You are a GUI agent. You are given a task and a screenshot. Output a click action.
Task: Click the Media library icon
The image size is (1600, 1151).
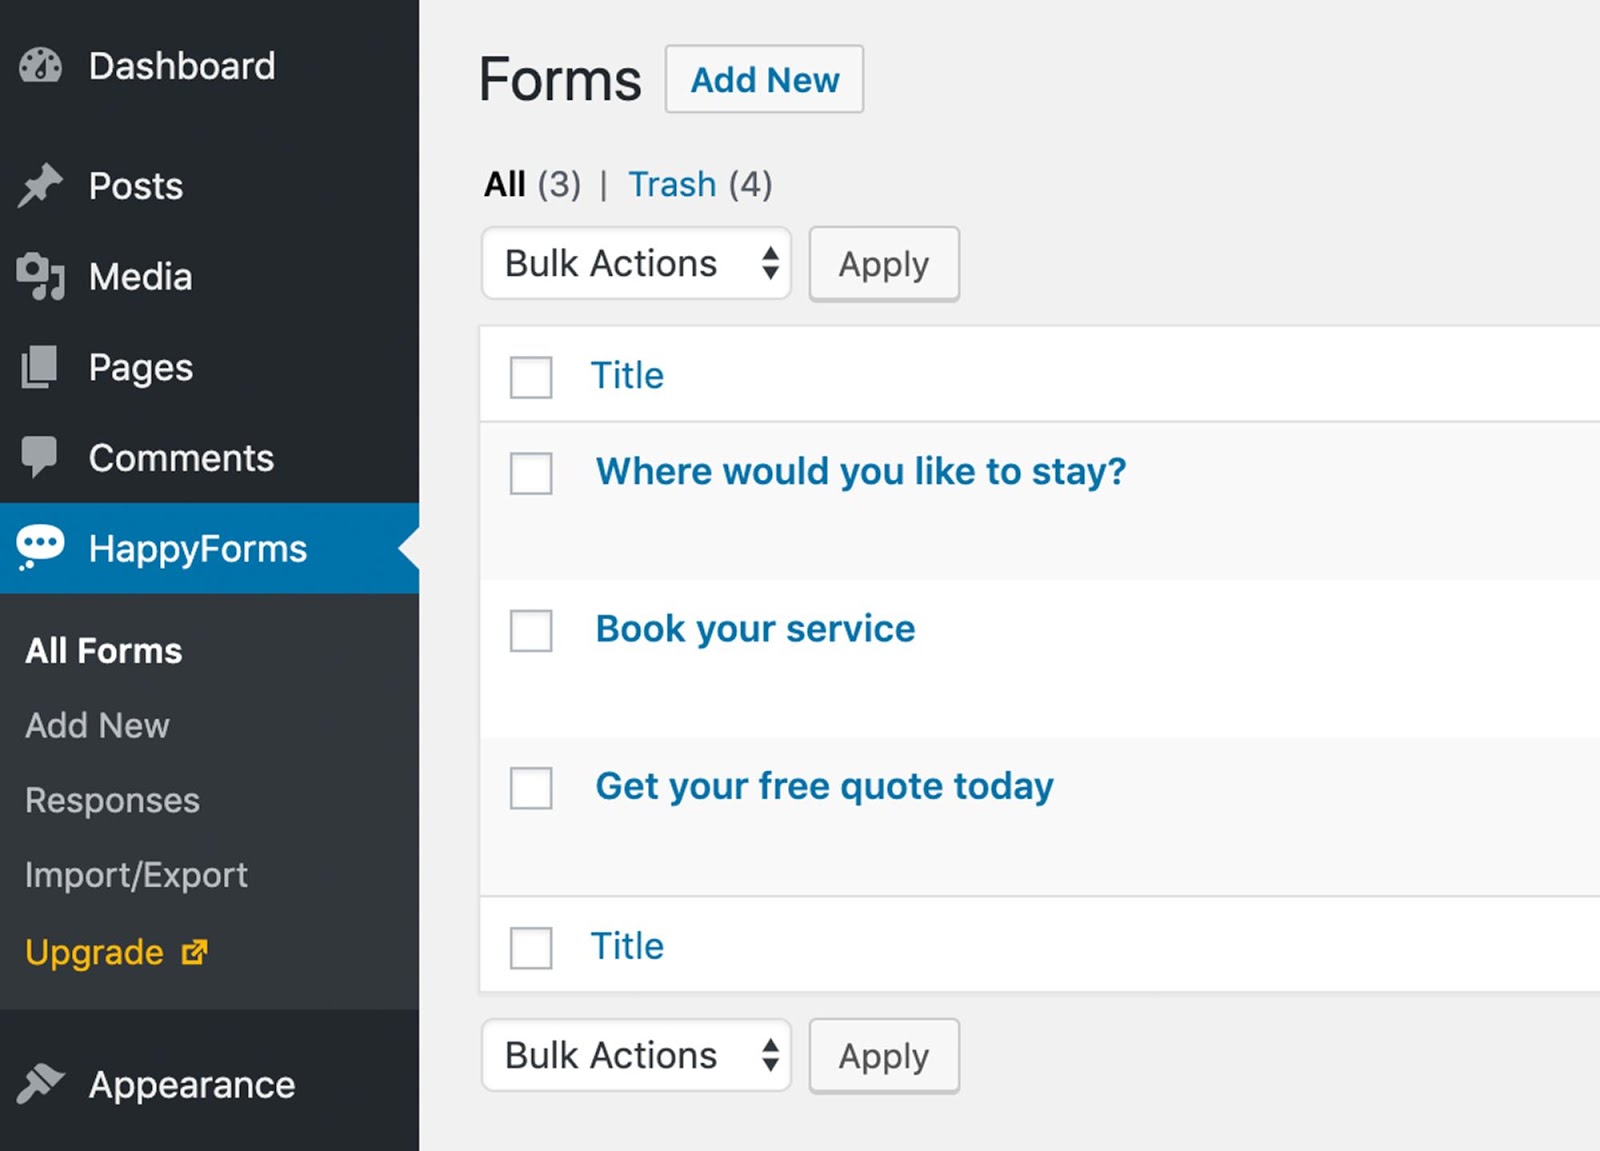[40, 277]
